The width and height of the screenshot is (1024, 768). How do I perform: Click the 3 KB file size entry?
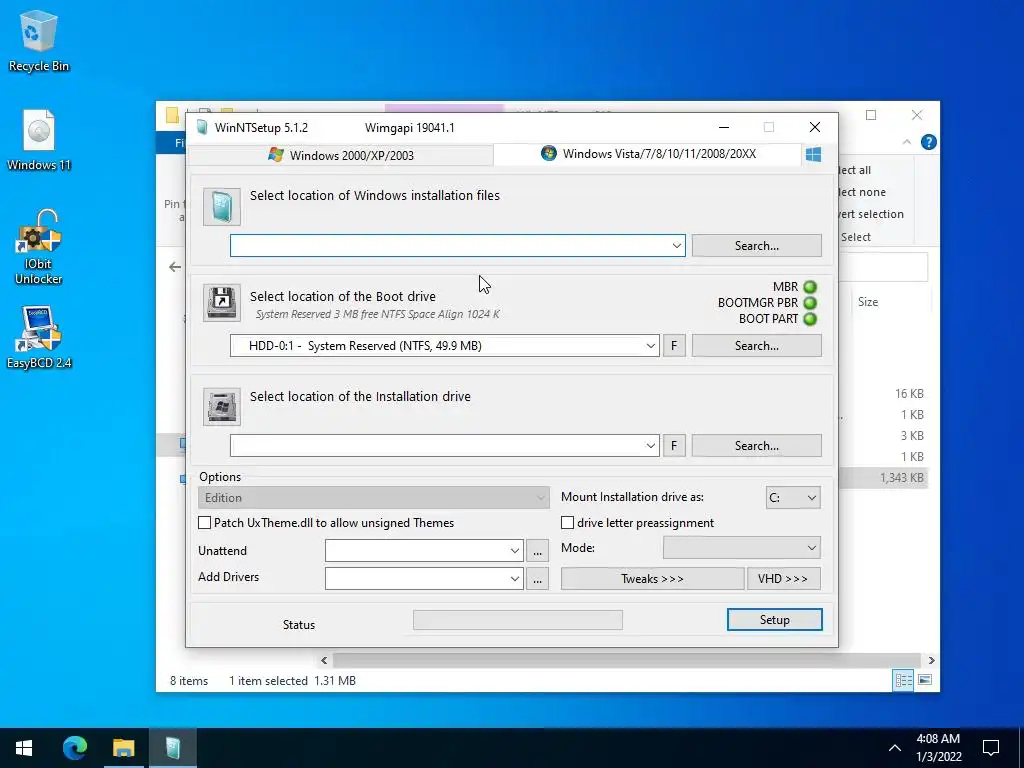tap(912, 436)
